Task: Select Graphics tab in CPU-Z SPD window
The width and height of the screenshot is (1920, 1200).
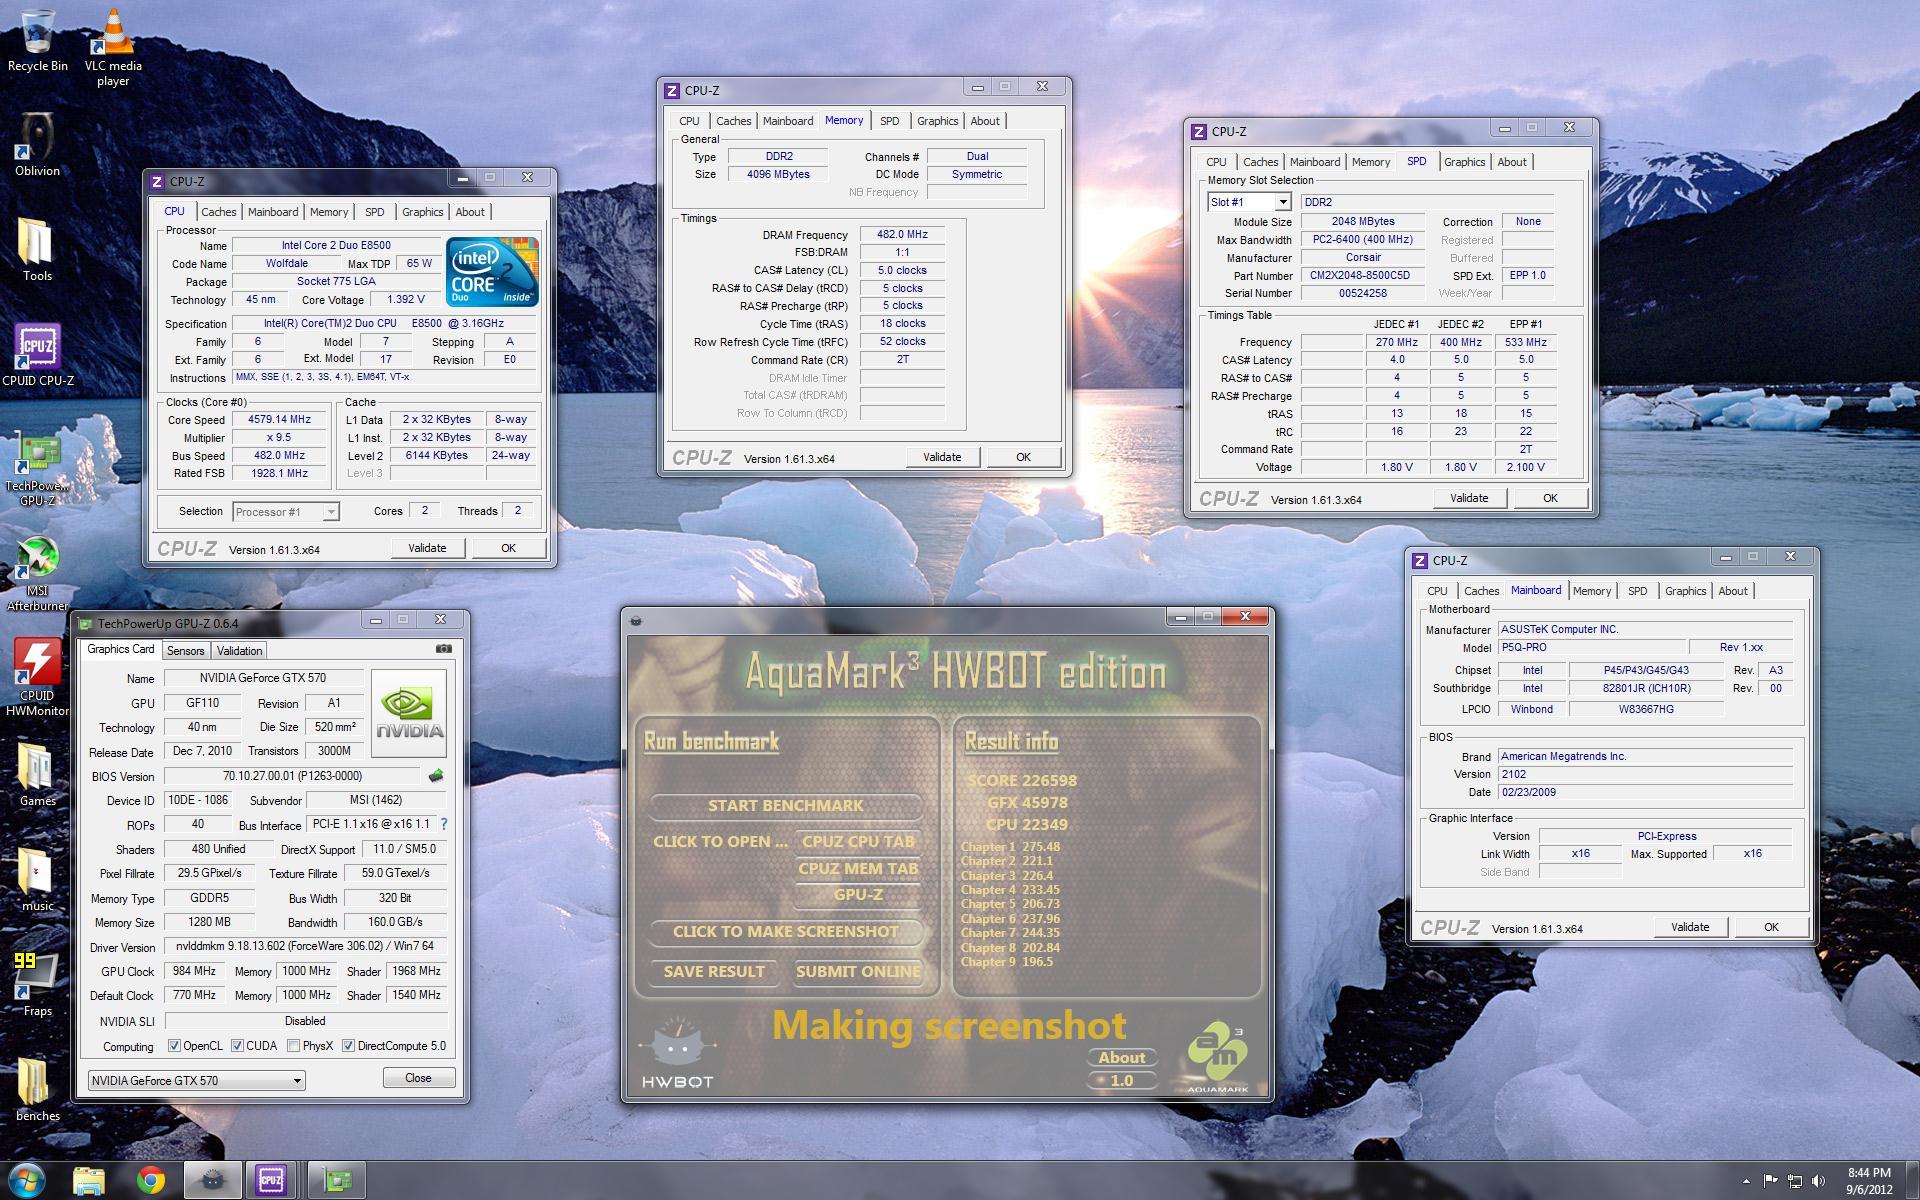Action: pyautogui.click(x=1464, y=162)
